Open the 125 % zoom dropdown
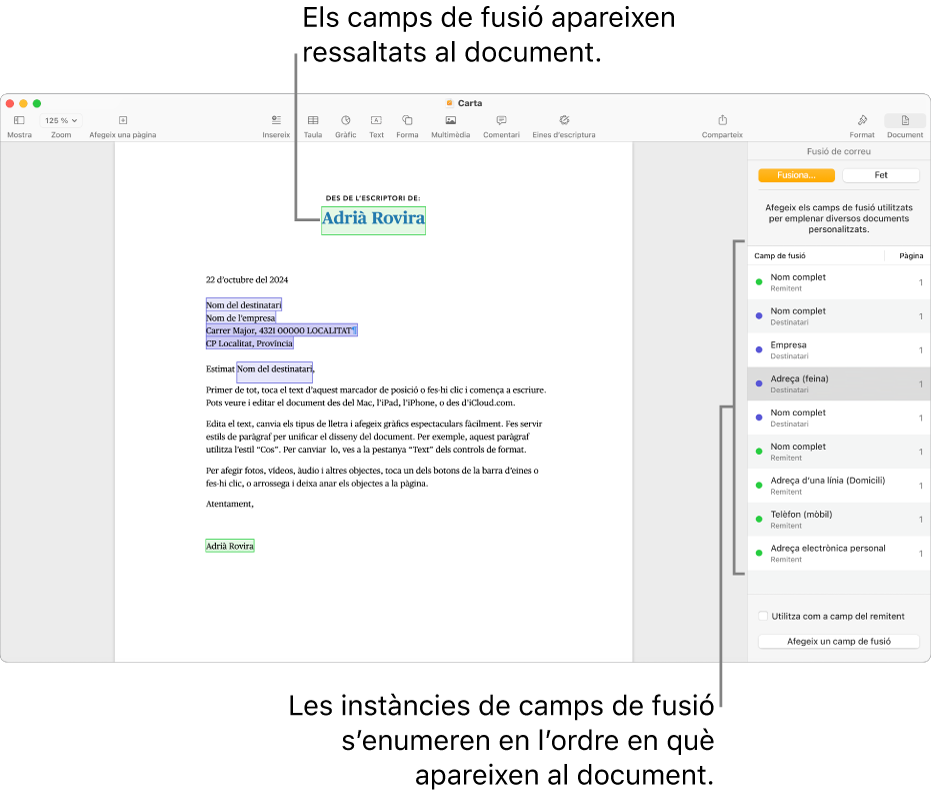 (61, 121)
